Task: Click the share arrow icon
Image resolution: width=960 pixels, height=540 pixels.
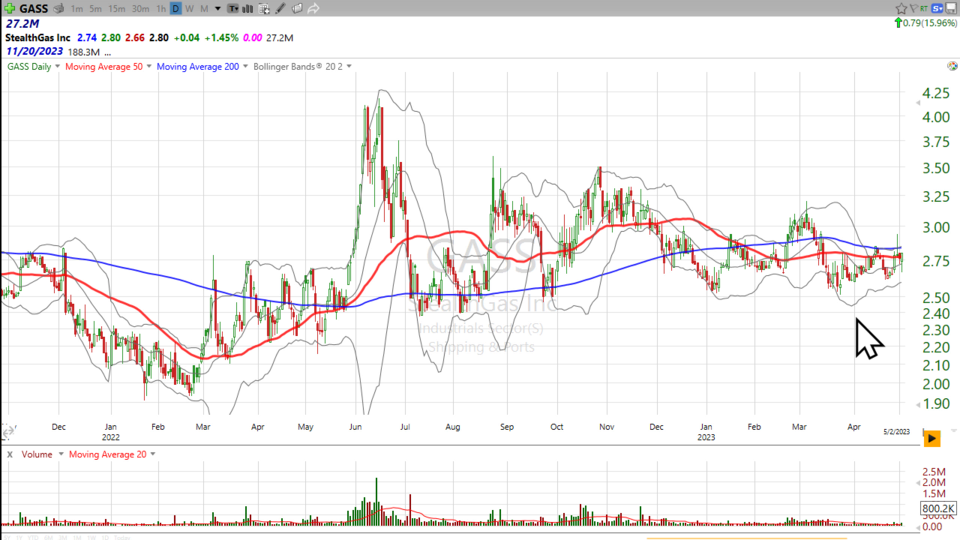Action: (313, 9)
